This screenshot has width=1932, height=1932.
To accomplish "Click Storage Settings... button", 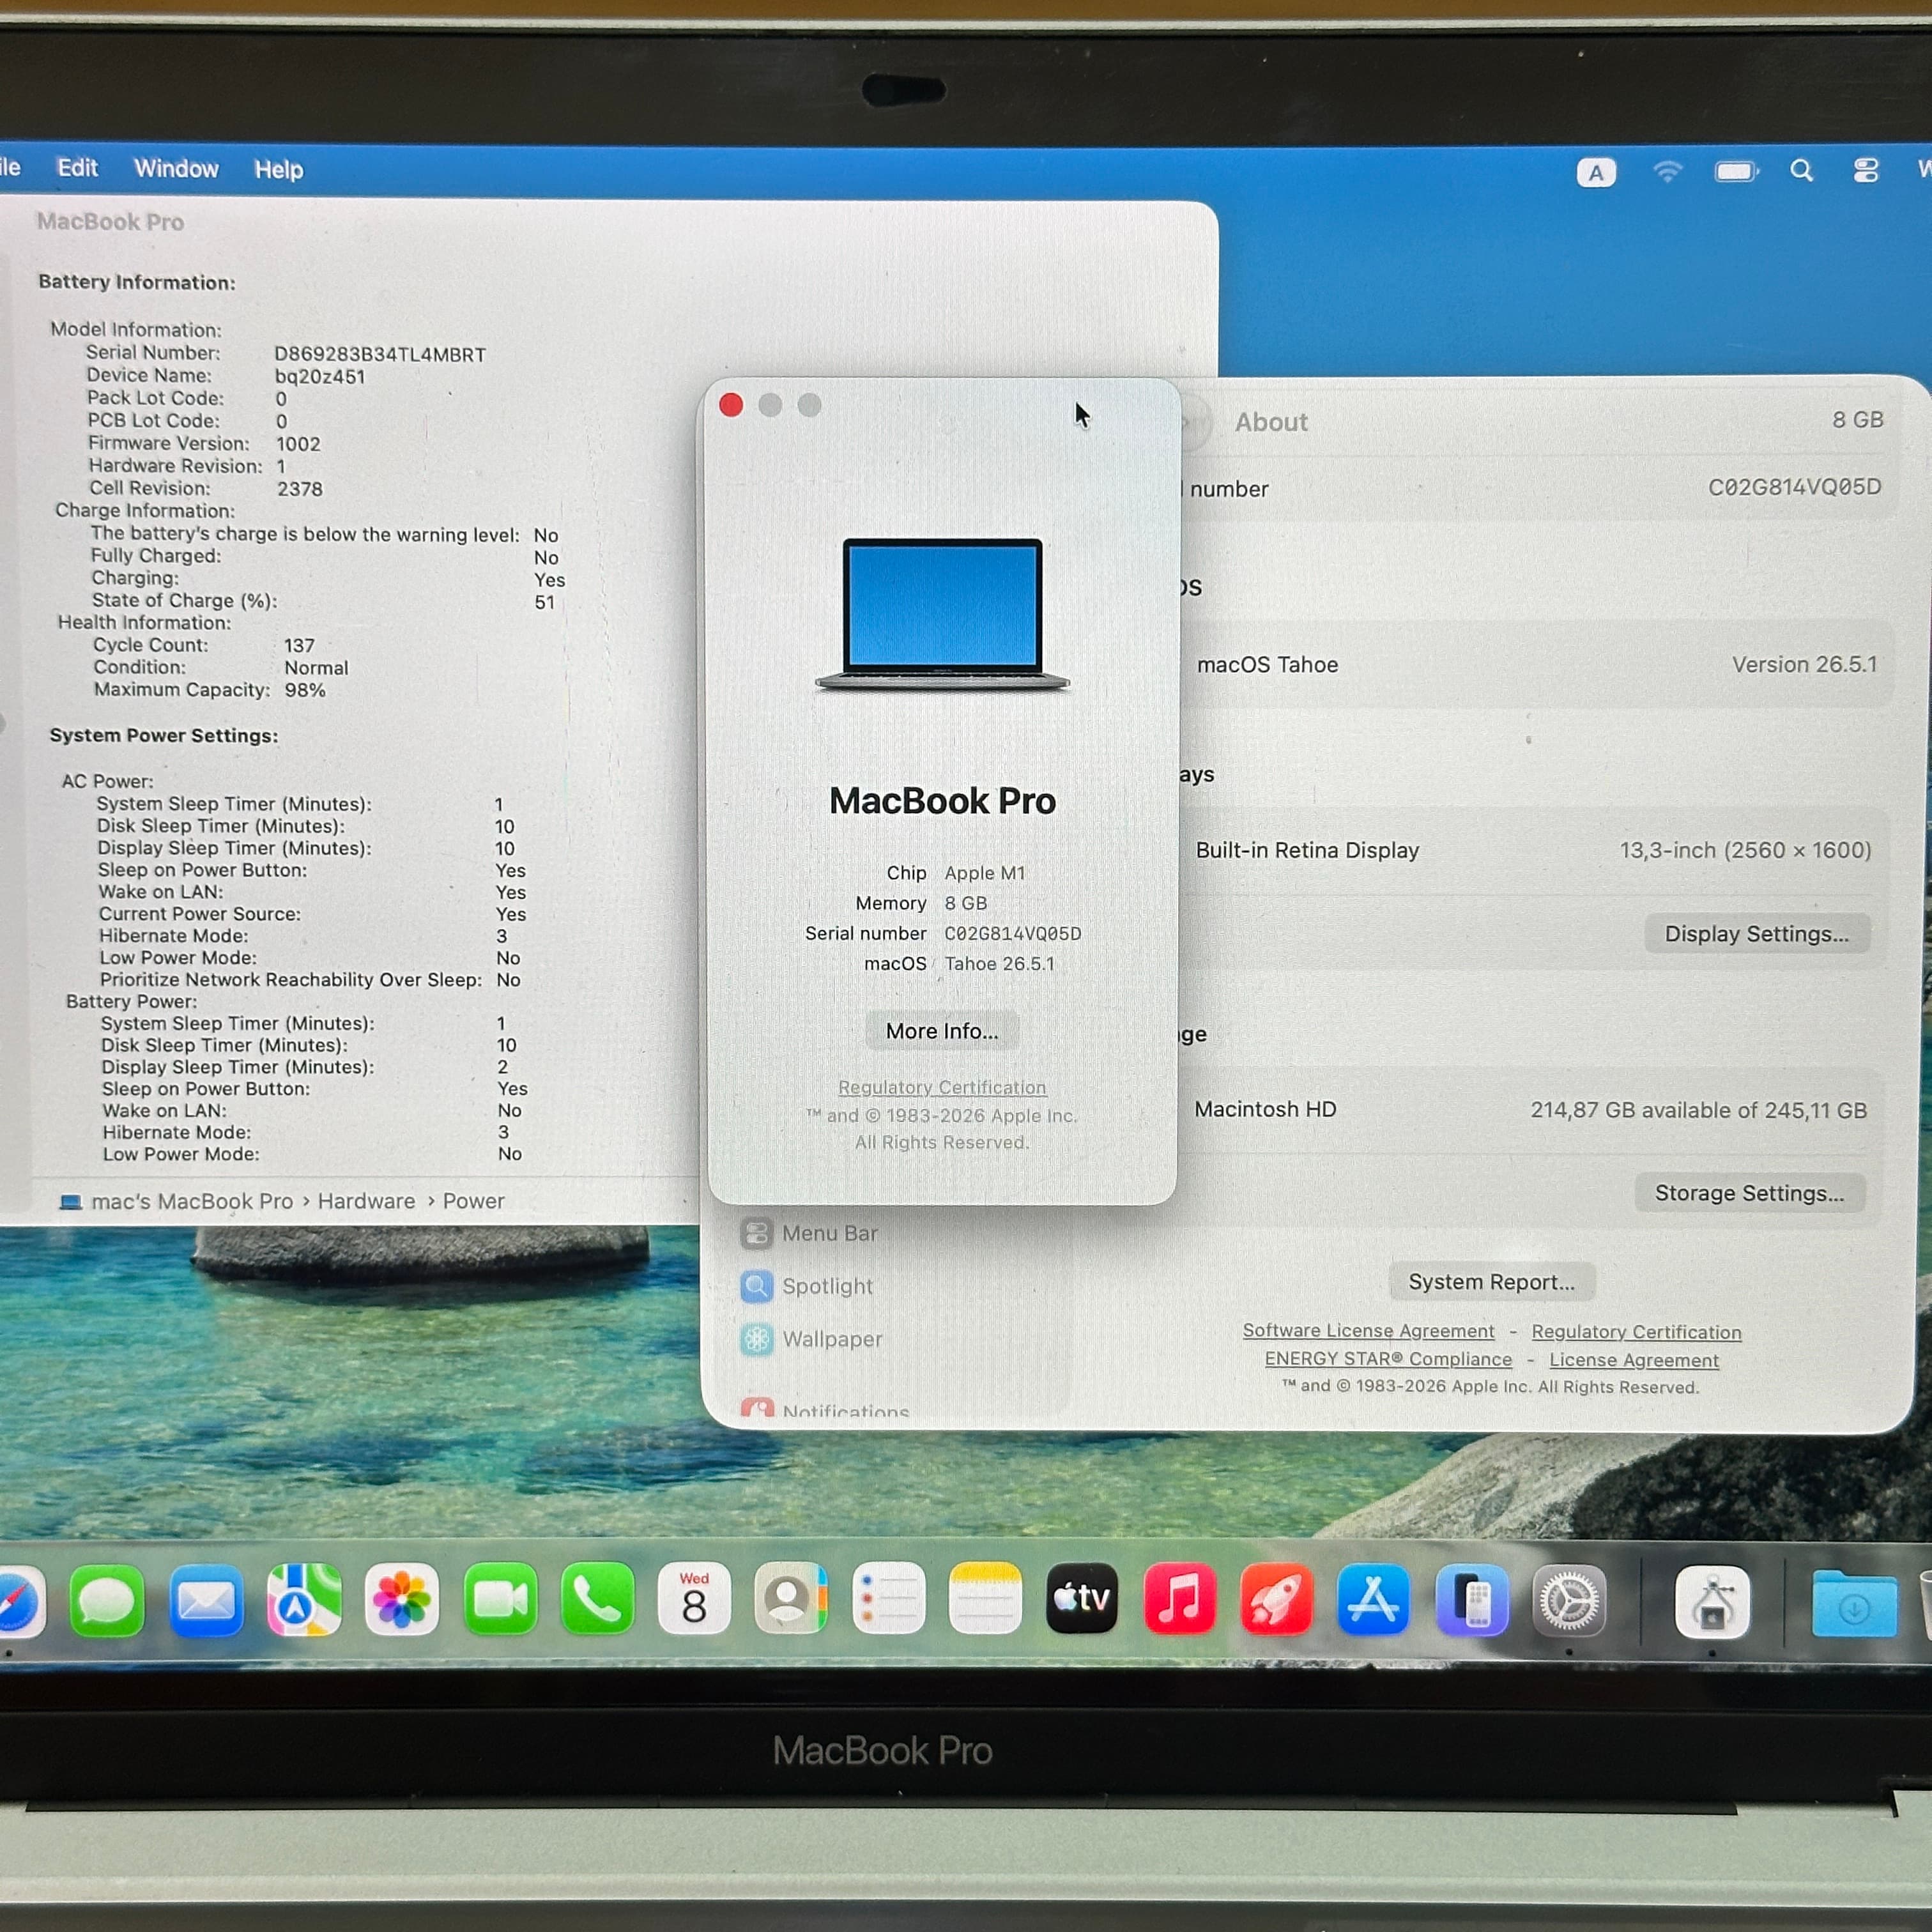I will (1749, 1193).
